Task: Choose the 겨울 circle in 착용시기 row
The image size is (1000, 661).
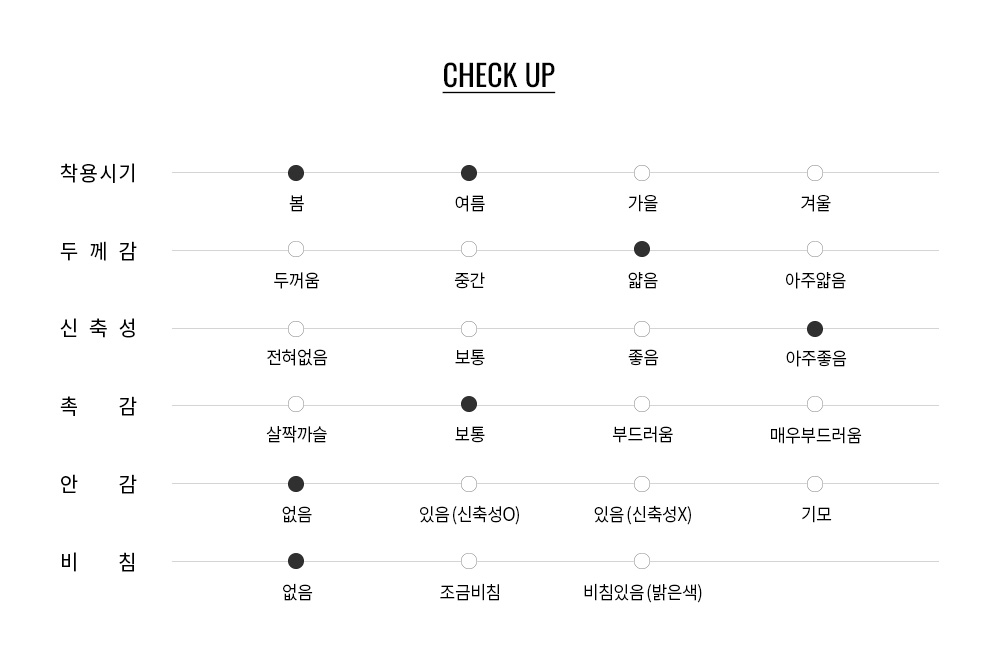Action: pos(814,173)
